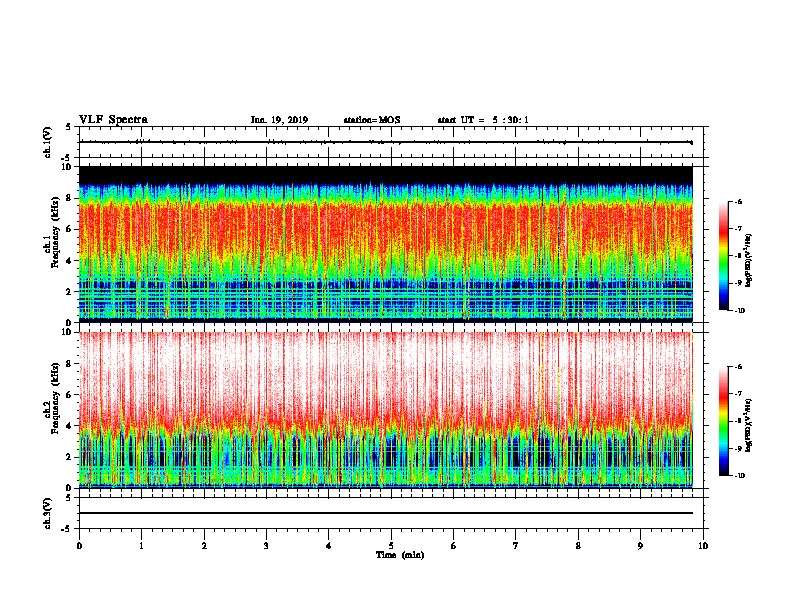Click the lower ch.2 color scale bar

pos(724,421)
